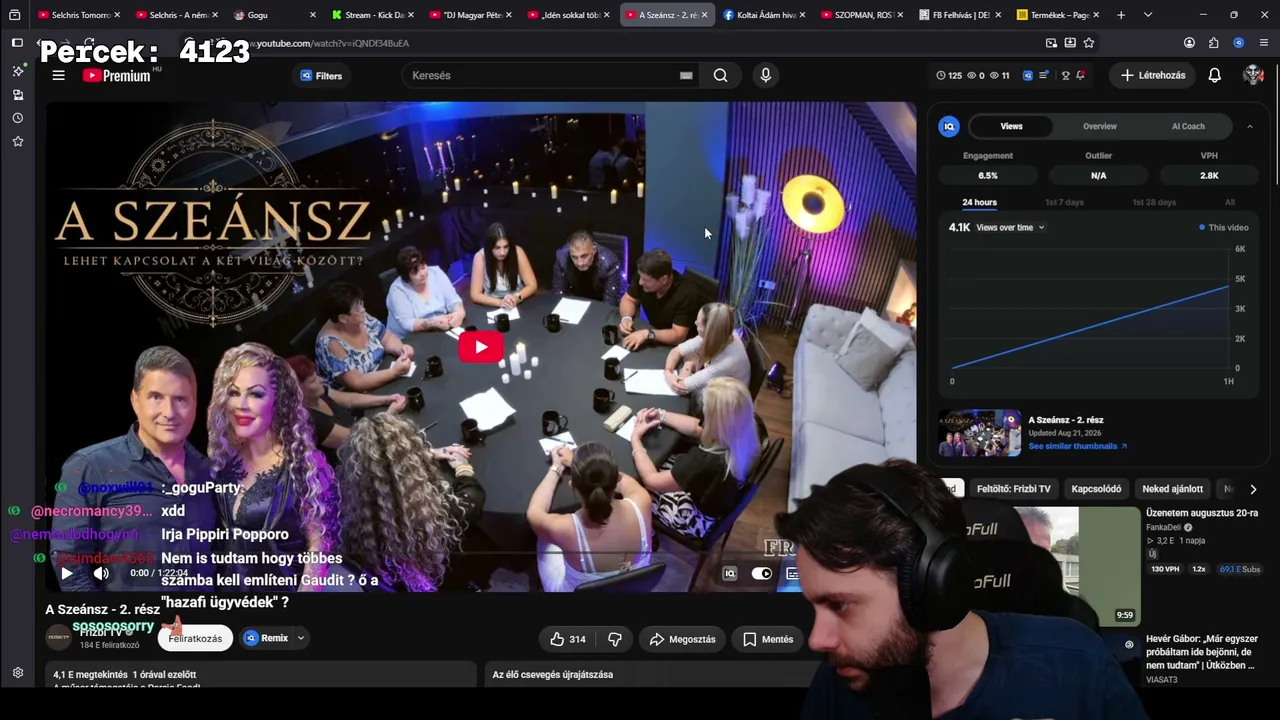Click the Megosztás share button
1280x720 pixels.
coord(682,639)
